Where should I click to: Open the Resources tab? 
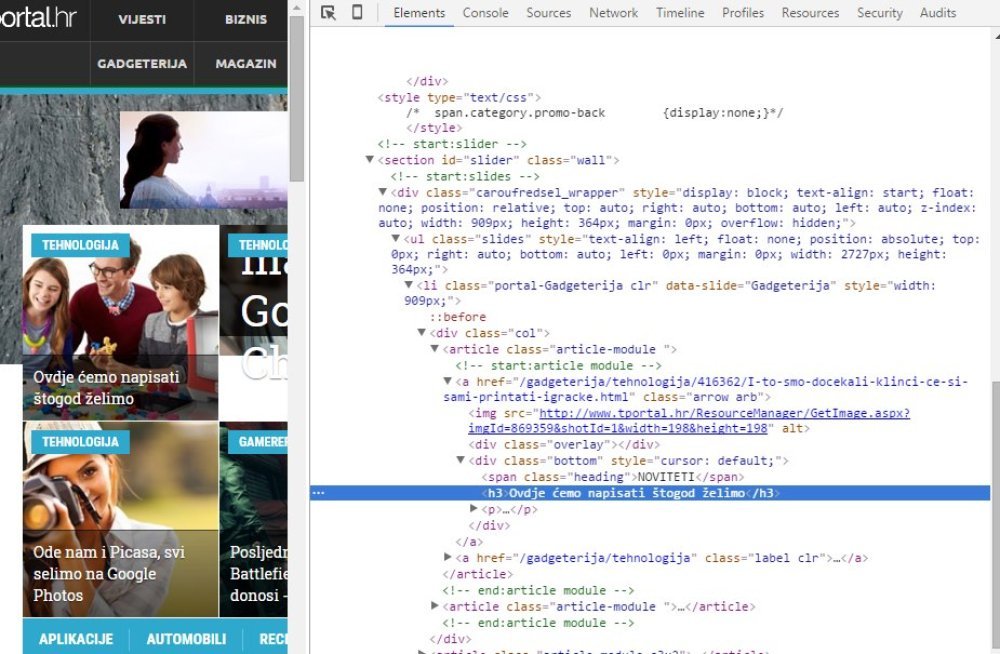810,13
